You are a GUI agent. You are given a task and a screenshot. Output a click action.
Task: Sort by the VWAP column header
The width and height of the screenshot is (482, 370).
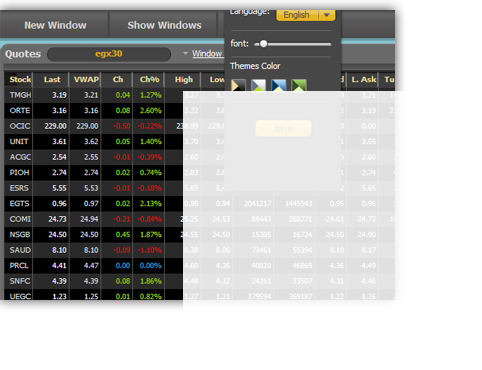[86, 80]
